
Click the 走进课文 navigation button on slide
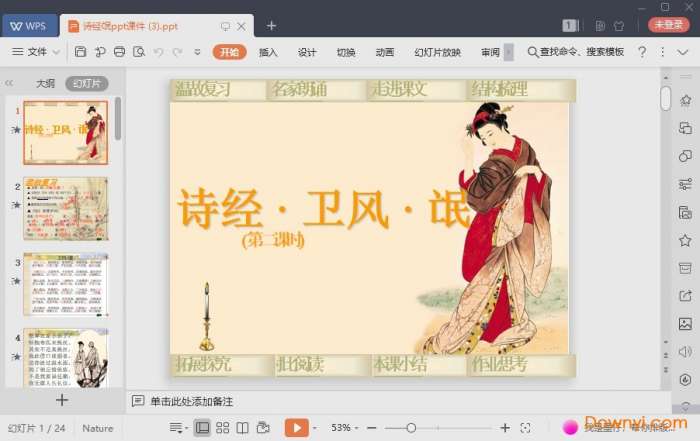(399, 89)
